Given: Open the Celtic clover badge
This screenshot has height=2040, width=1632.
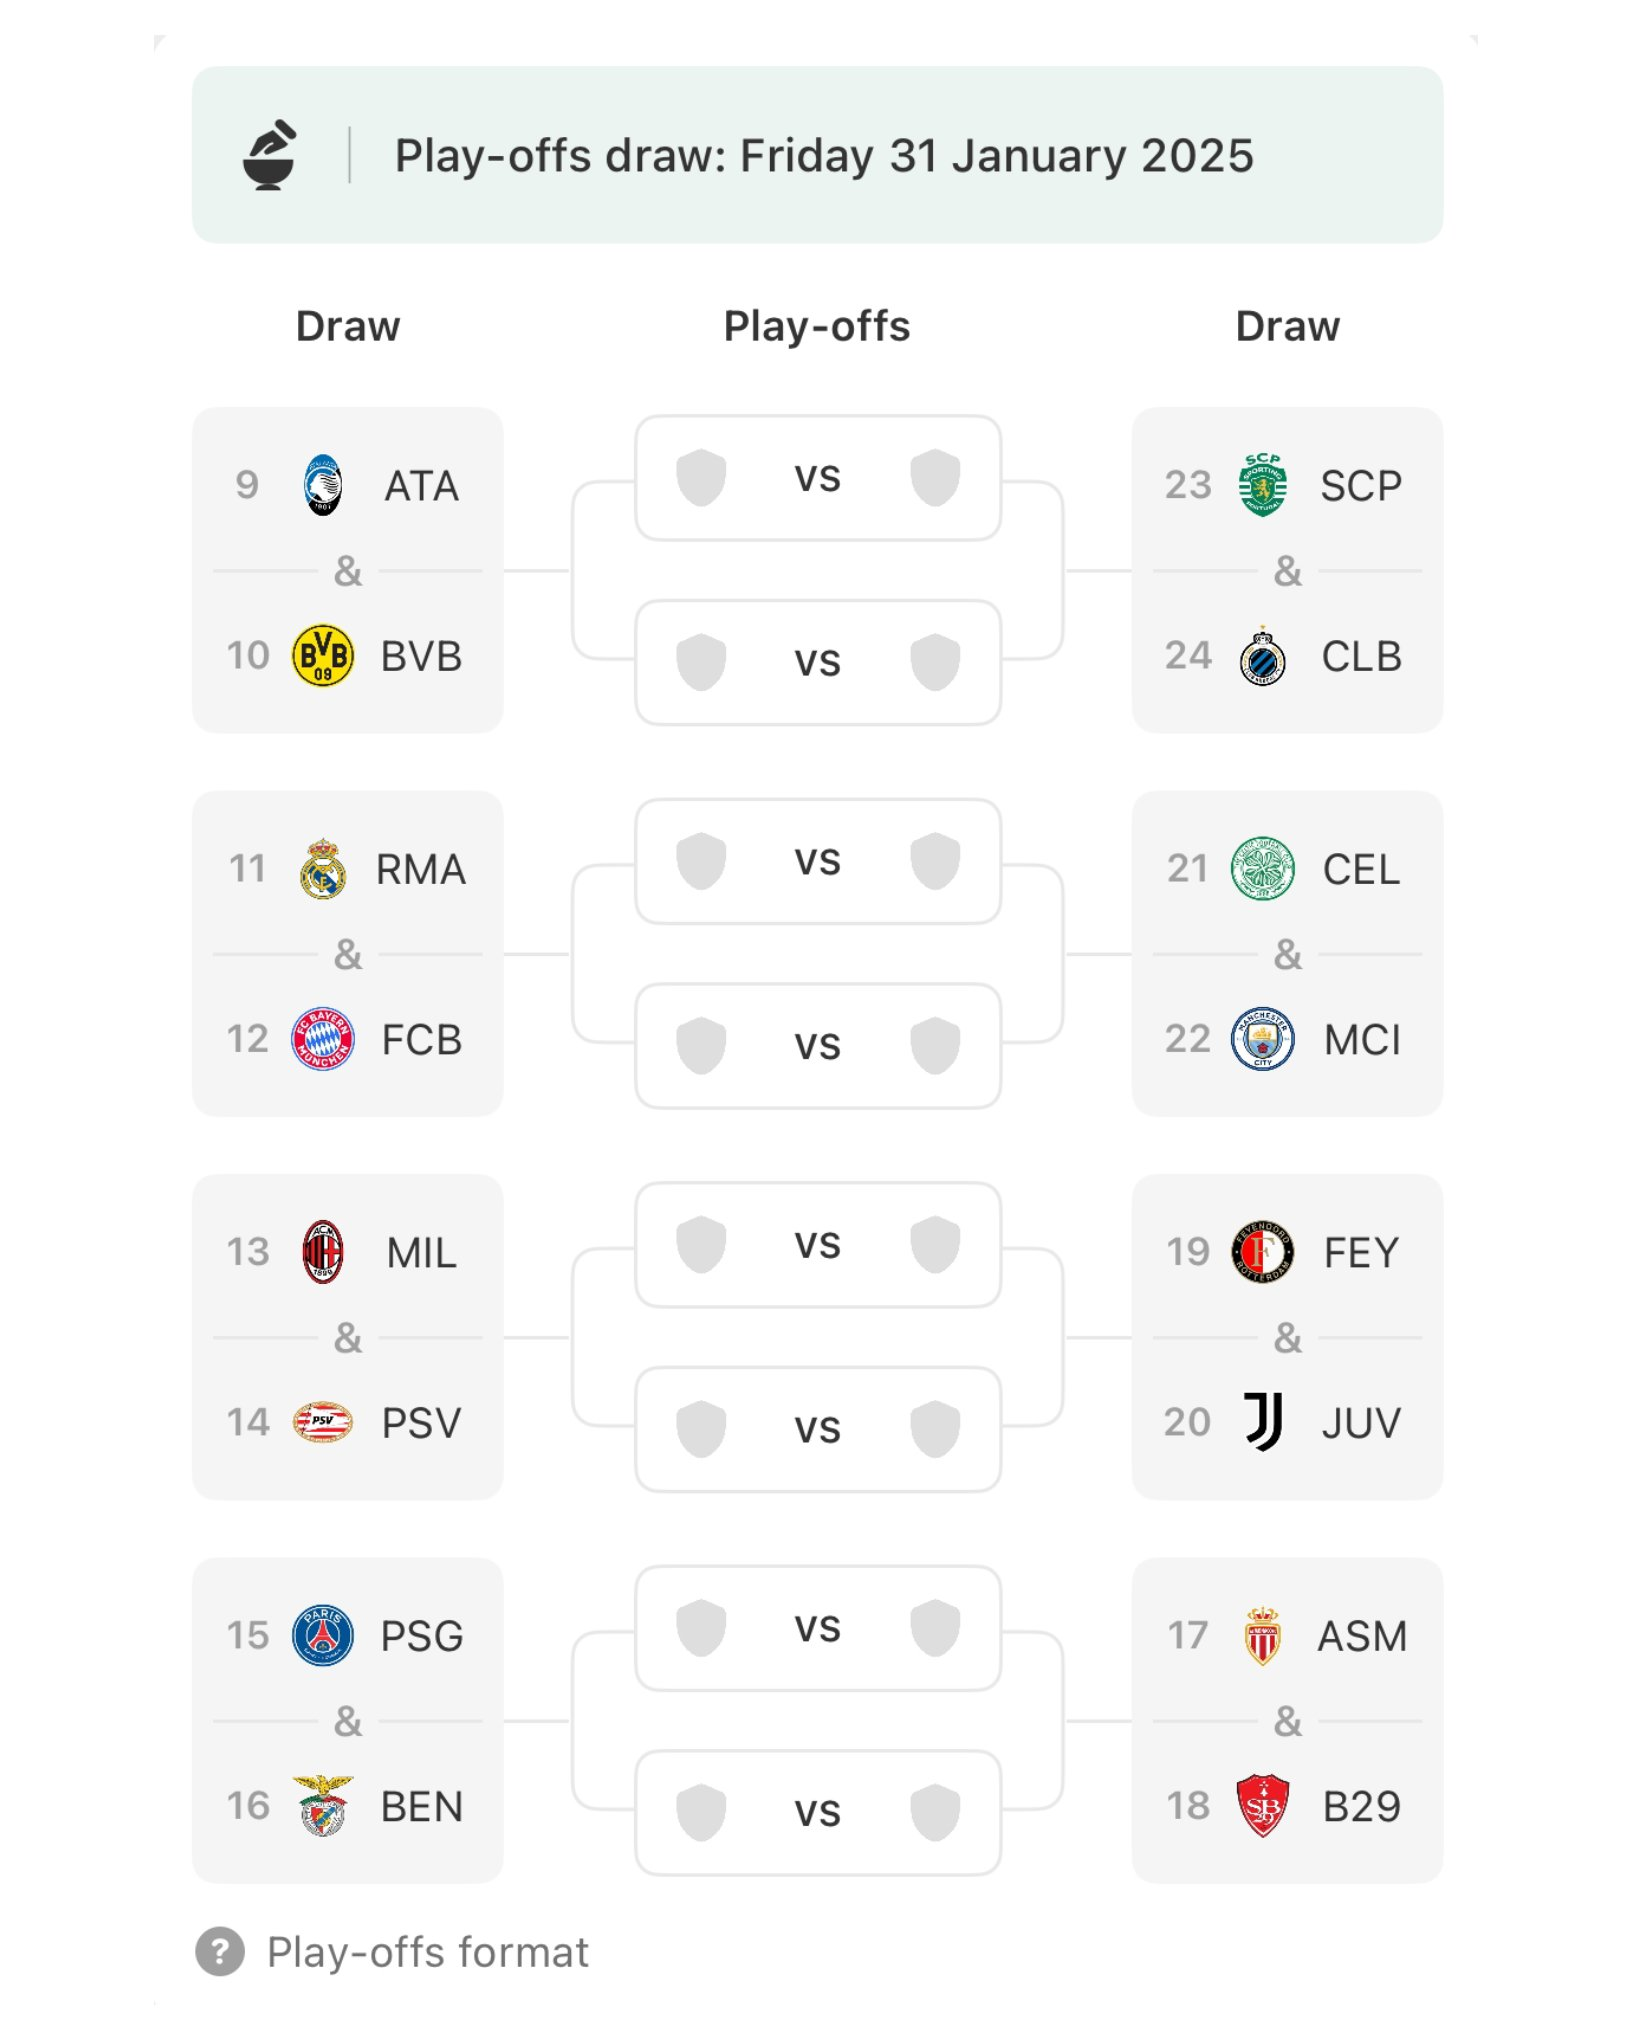Looking at the screenshot, I should (1262, 869).
